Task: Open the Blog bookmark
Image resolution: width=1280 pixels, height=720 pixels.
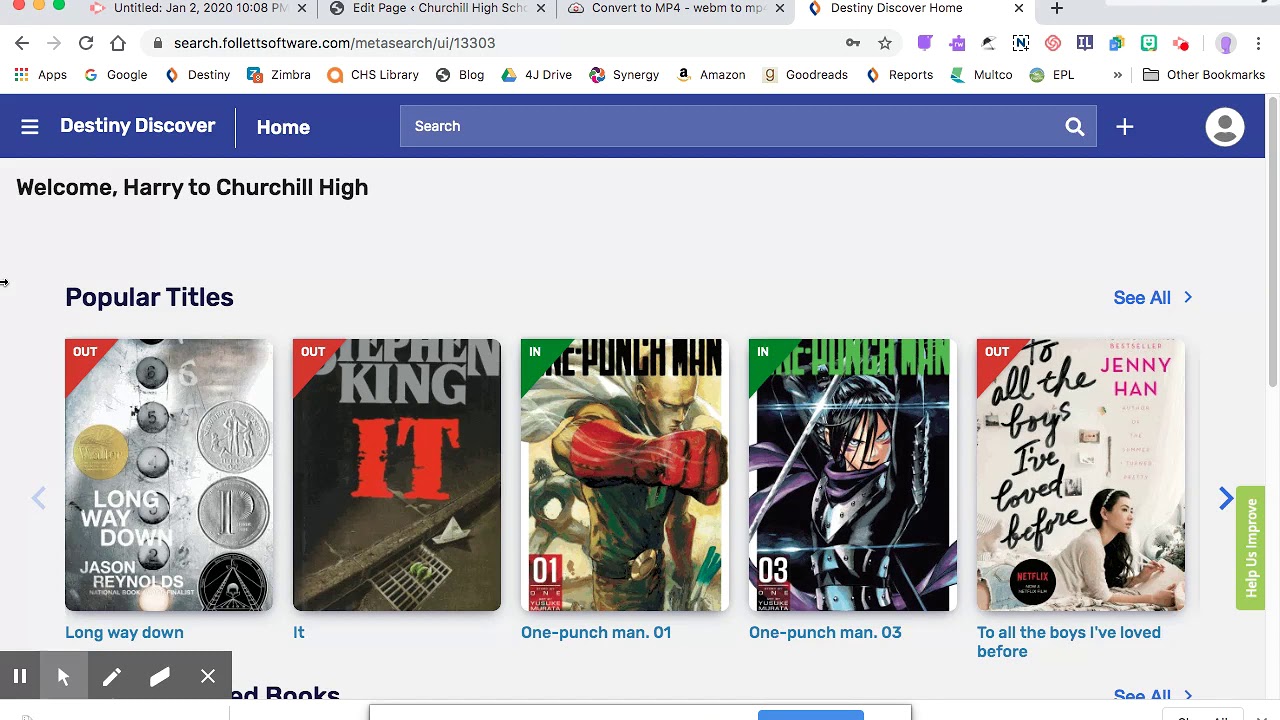Action: (x=460, y=75)
